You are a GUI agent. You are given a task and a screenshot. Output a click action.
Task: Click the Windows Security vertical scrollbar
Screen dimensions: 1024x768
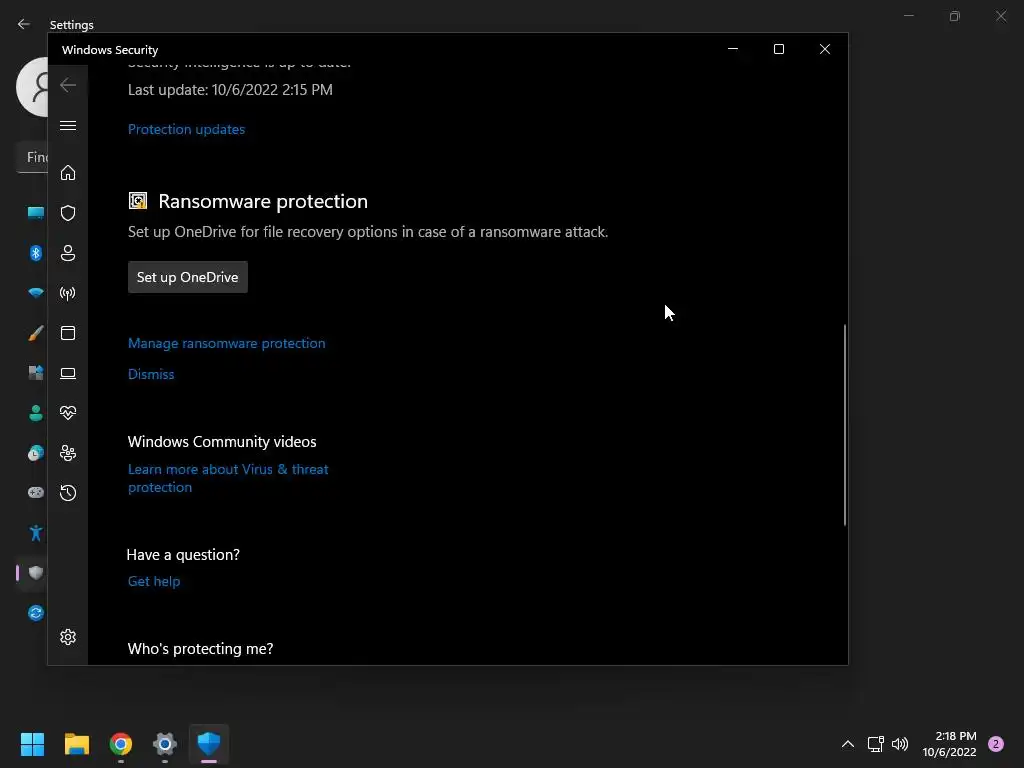[x=844, y=424]
